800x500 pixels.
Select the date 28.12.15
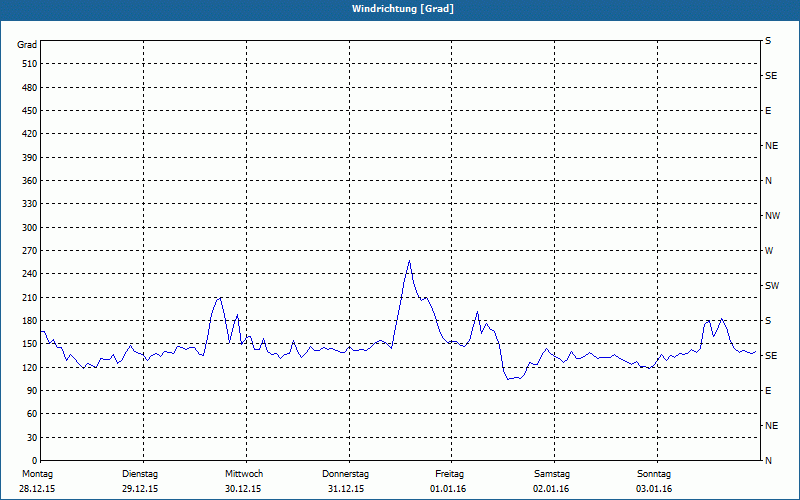pyautogui.click(x=37, y=489)
